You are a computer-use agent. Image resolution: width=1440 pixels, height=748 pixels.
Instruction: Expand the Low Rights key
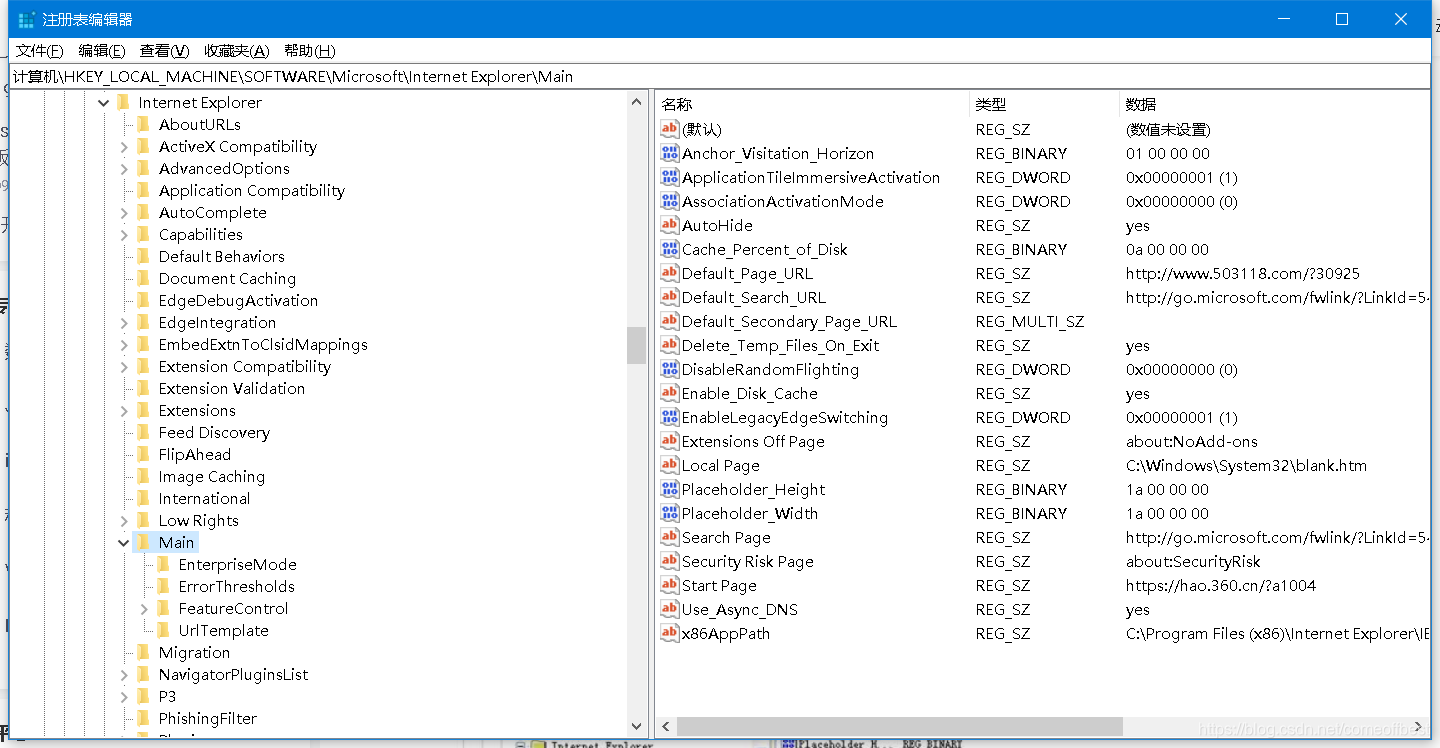tap(124, 520)
